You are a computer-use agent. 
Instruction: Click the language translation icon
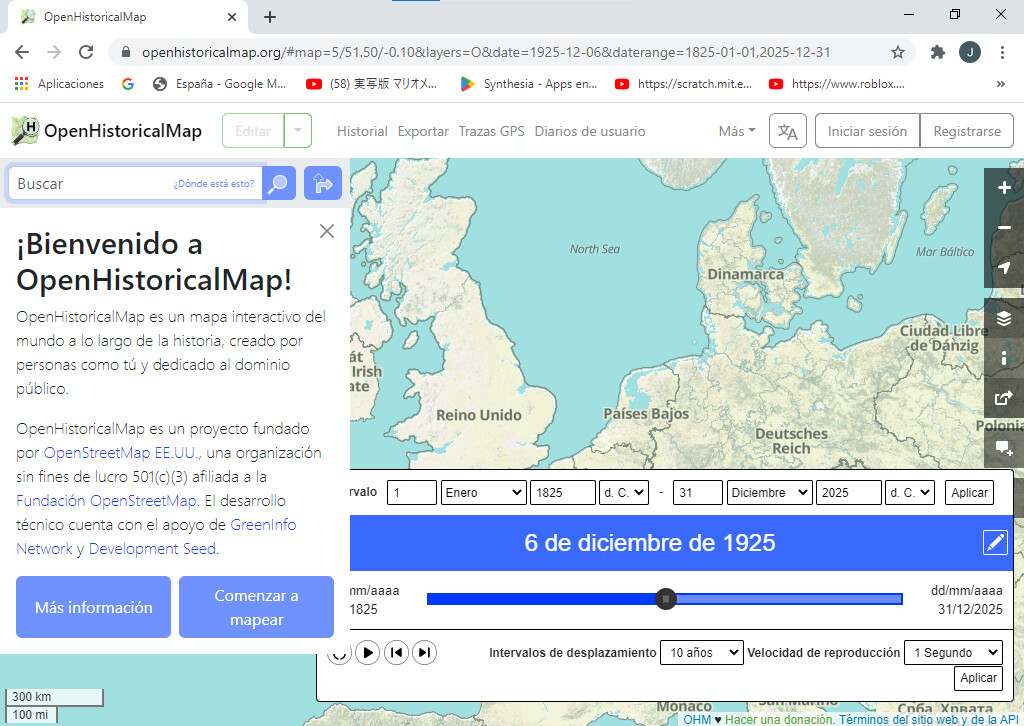coord(787,130)
